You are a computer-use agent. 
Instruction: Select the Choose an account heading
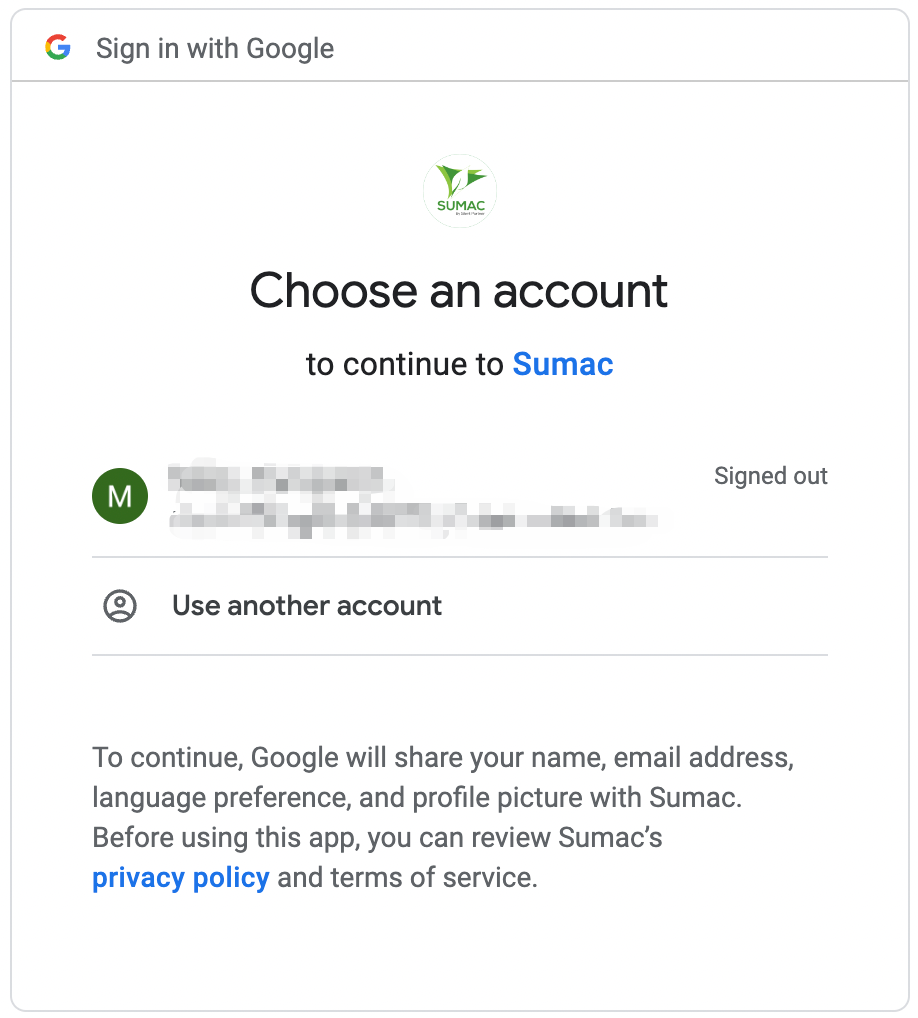(459, 291)
